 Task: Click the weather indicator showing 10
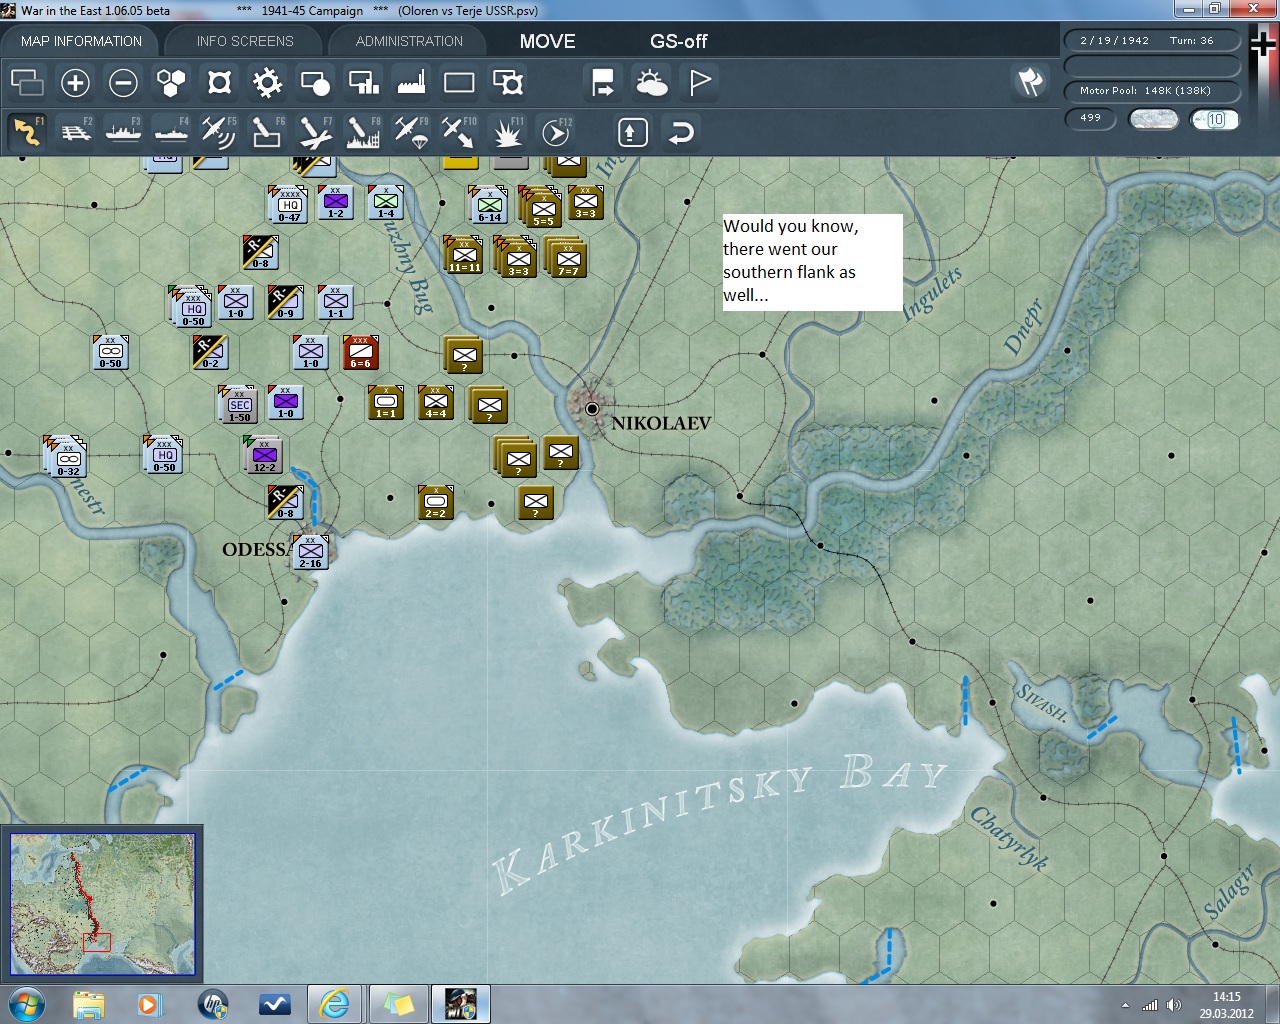[1214, 119]
